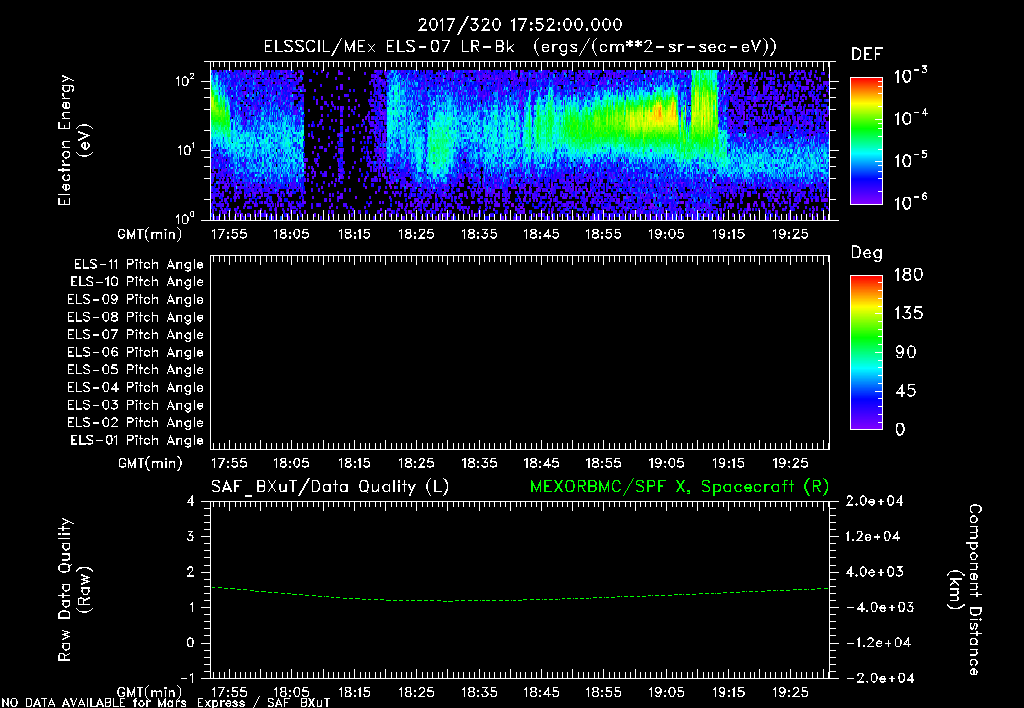Click the pitch angle panel 18:45 time label

[541, 463]
